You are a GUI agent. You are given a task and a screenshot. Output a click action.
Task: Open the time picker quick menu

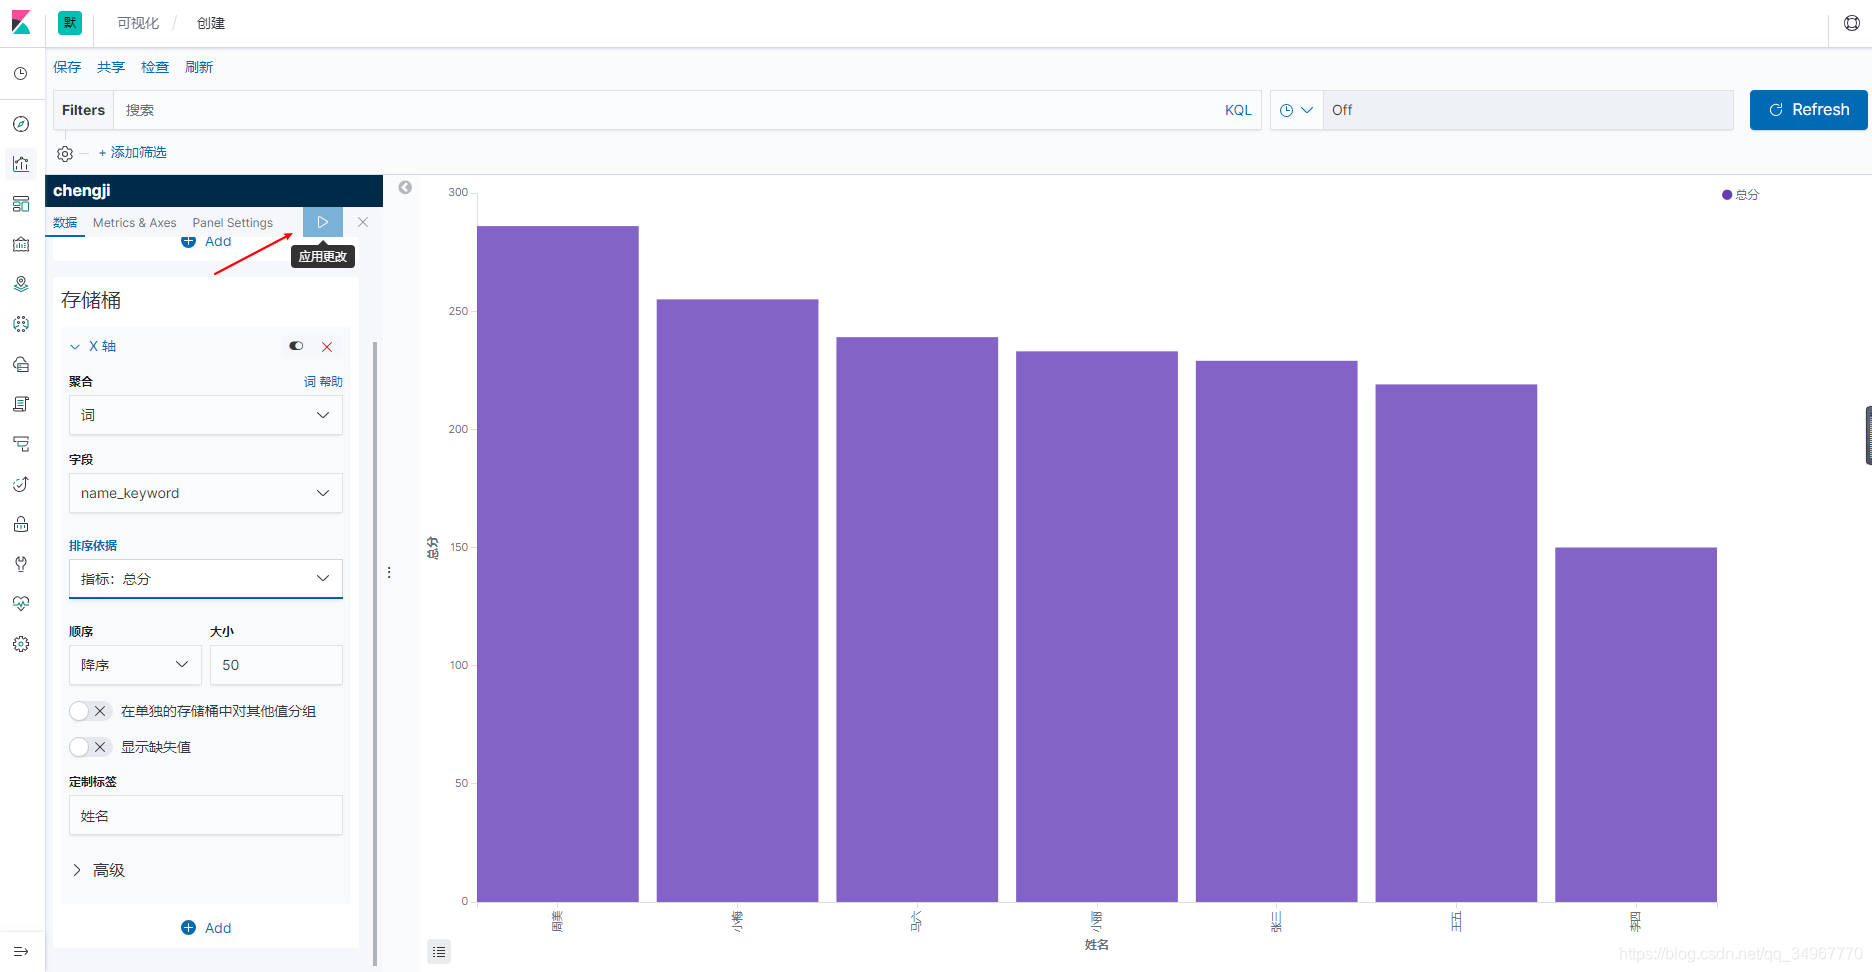pos(1297,110)
